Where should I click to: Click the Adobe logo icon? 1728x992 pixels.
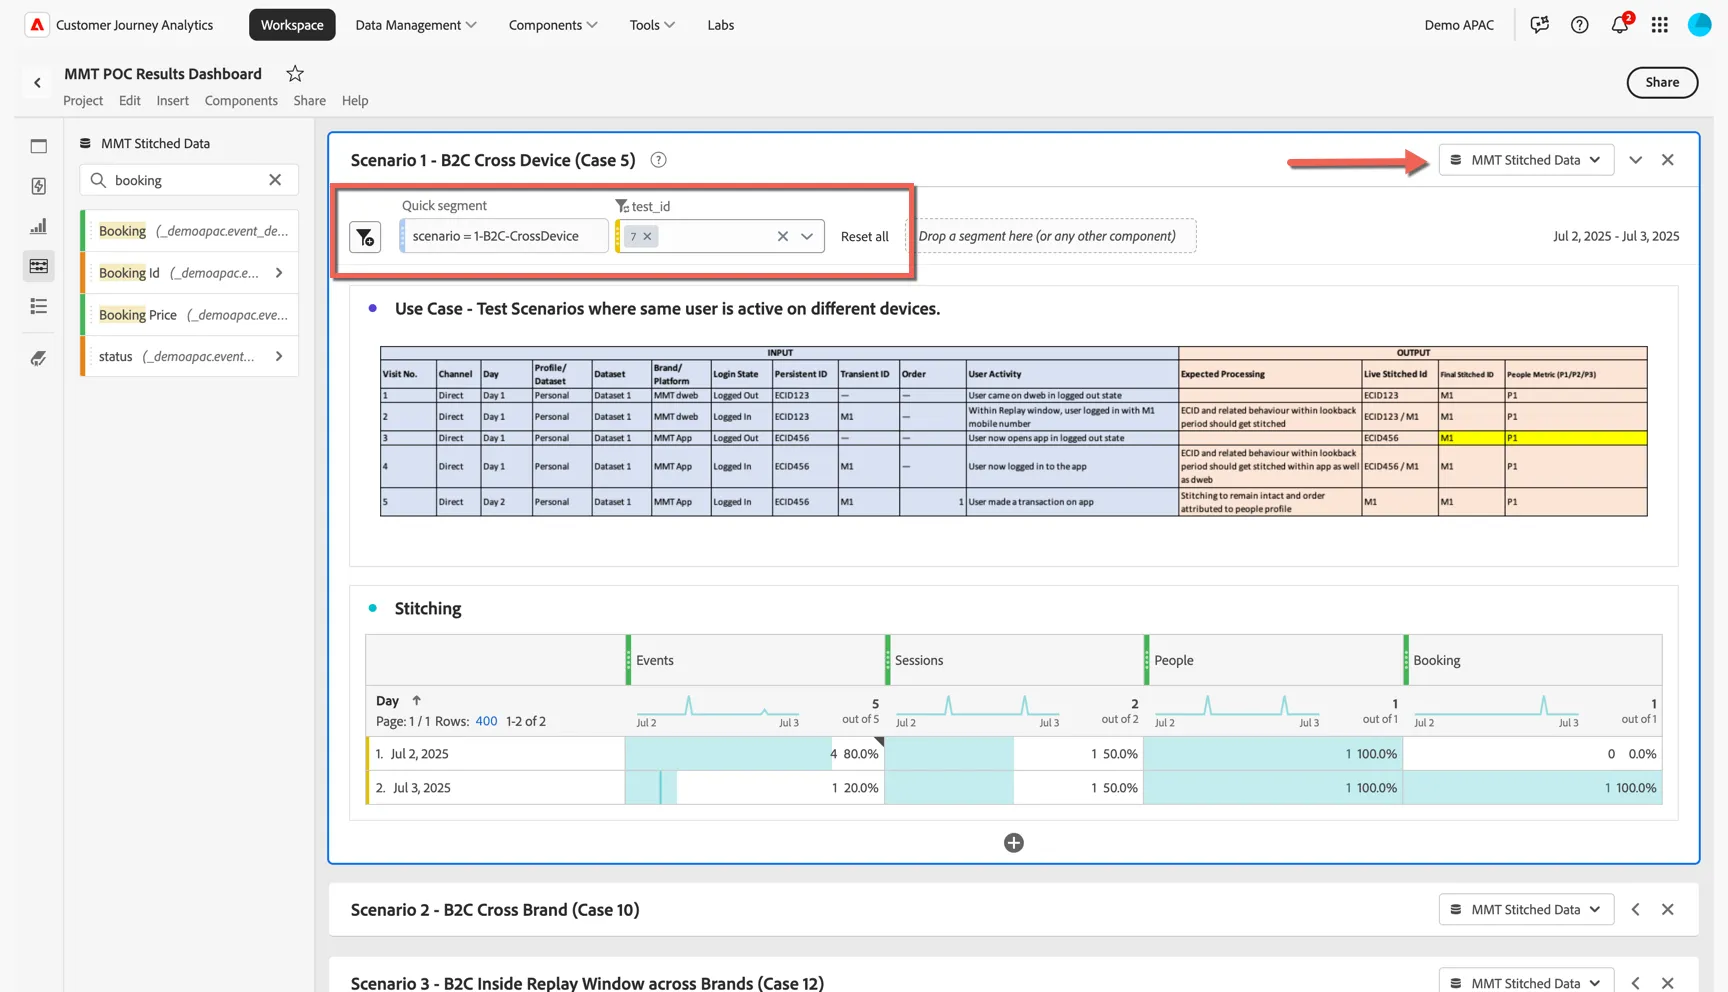click(x=37, y=25)
